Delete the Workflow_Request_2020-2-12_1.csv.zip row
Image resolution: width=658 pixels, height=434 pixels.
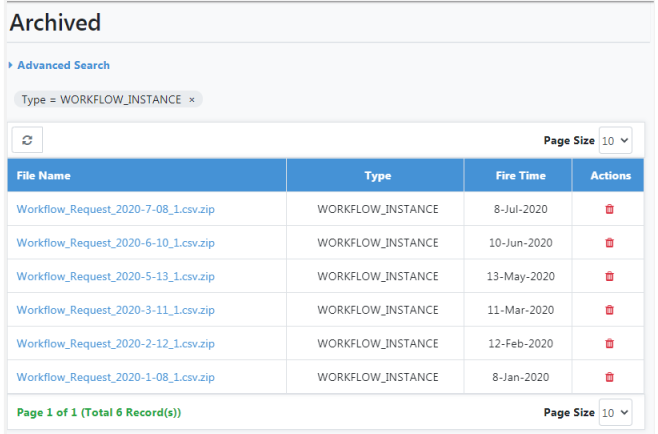coord(610,344)
